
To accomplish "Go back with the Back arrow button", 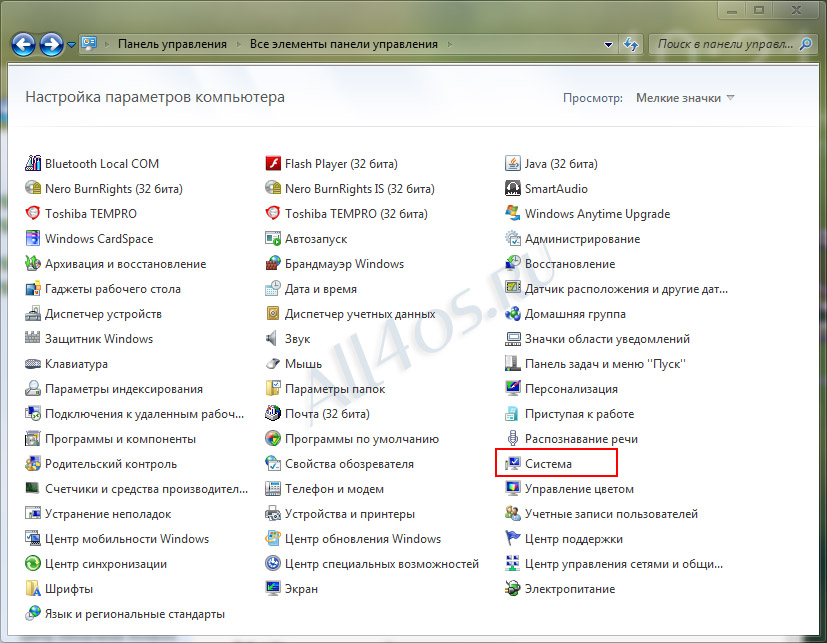I will 23,44.
